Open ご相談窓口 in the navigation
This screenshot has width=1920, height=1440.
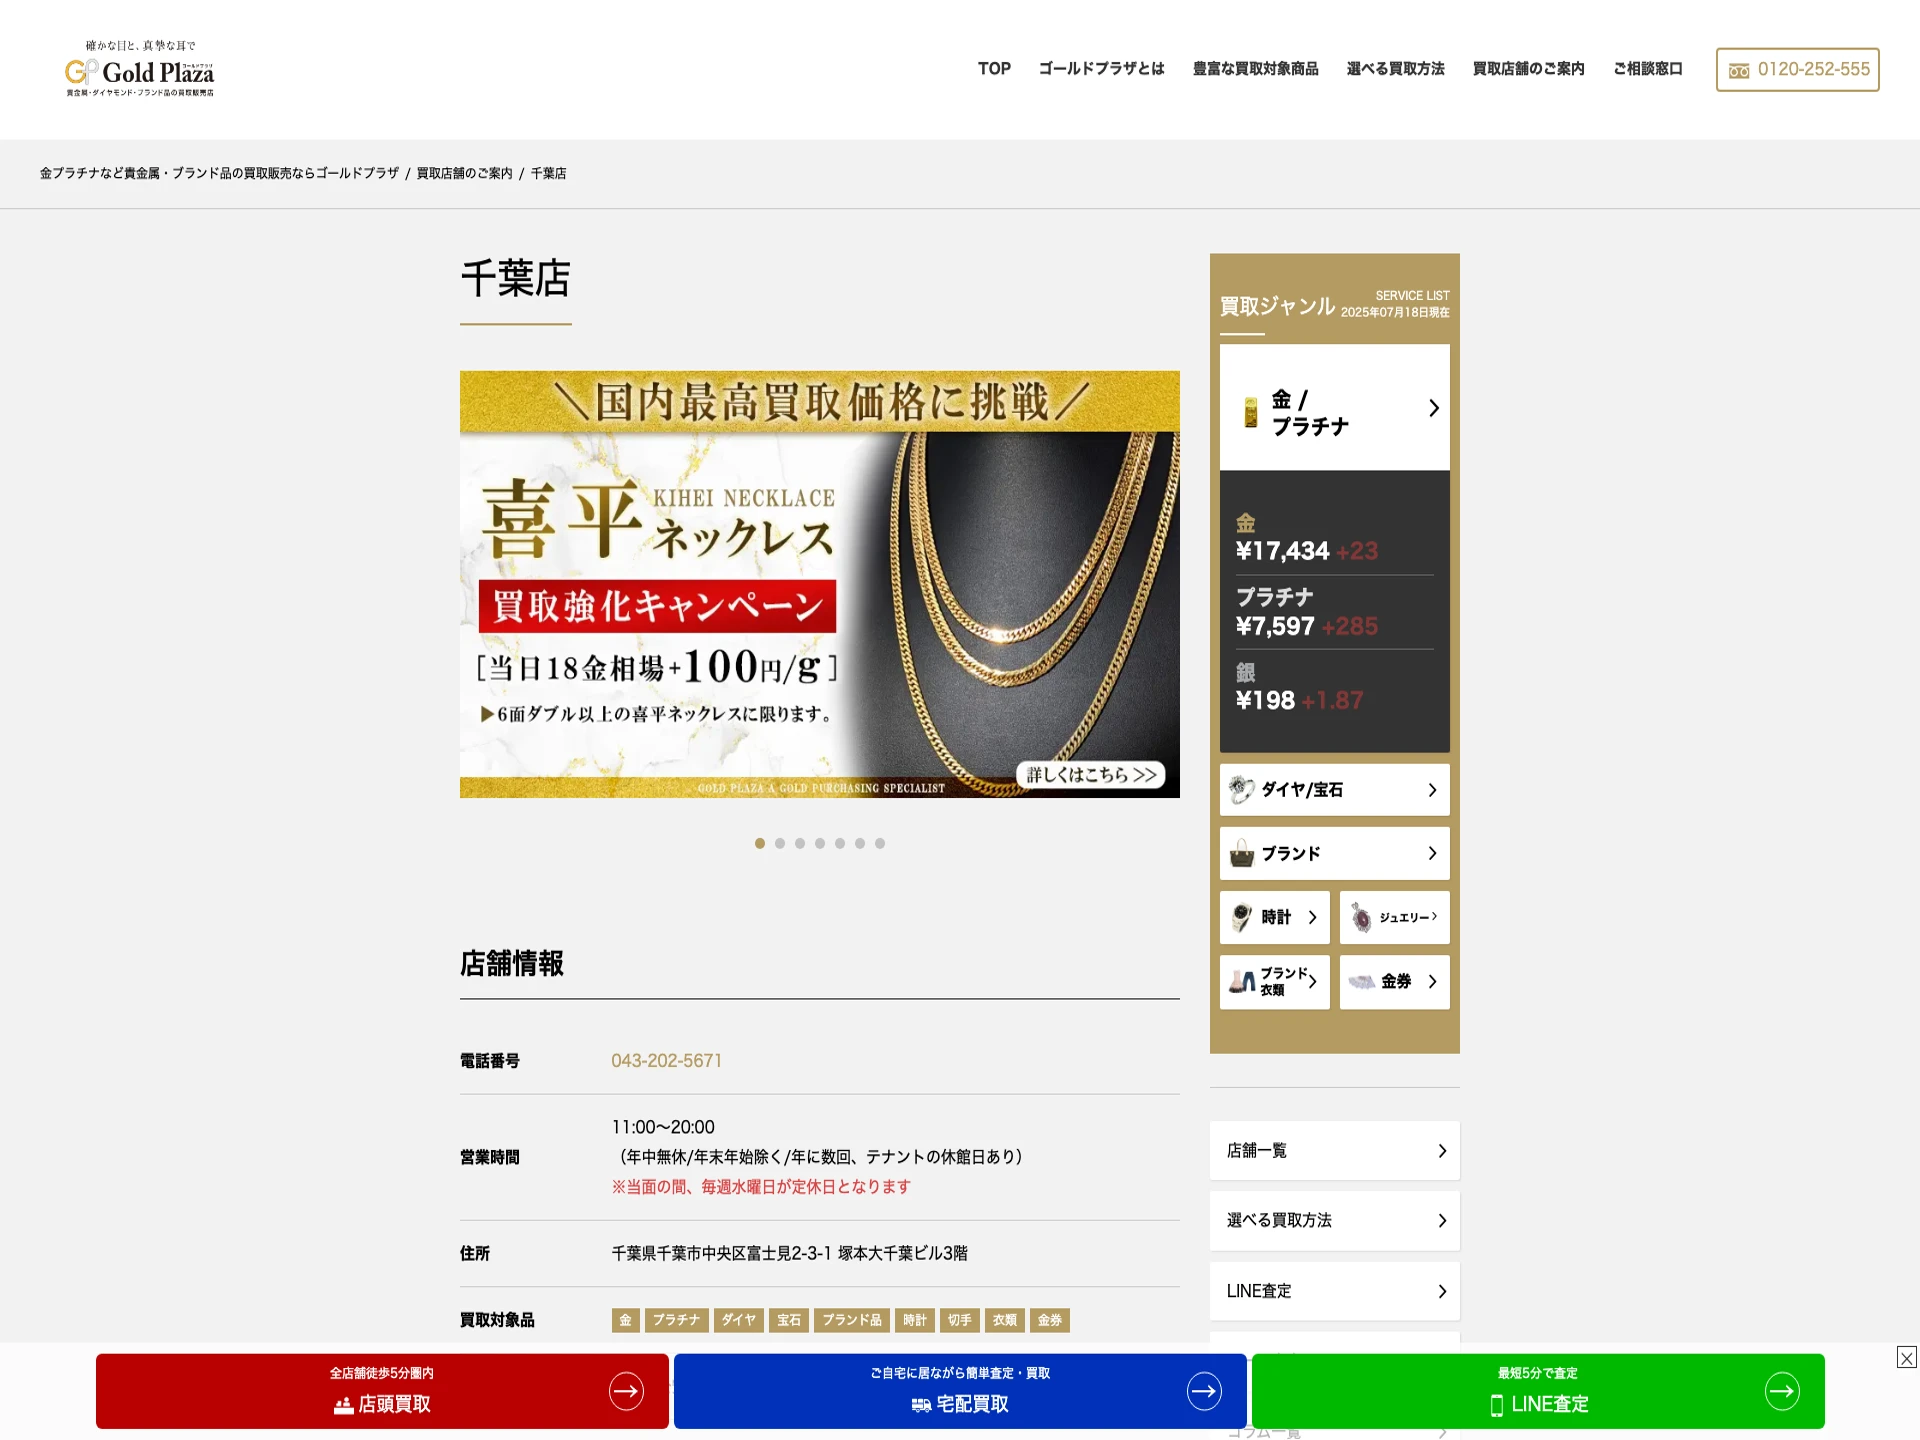(1647, 69)
